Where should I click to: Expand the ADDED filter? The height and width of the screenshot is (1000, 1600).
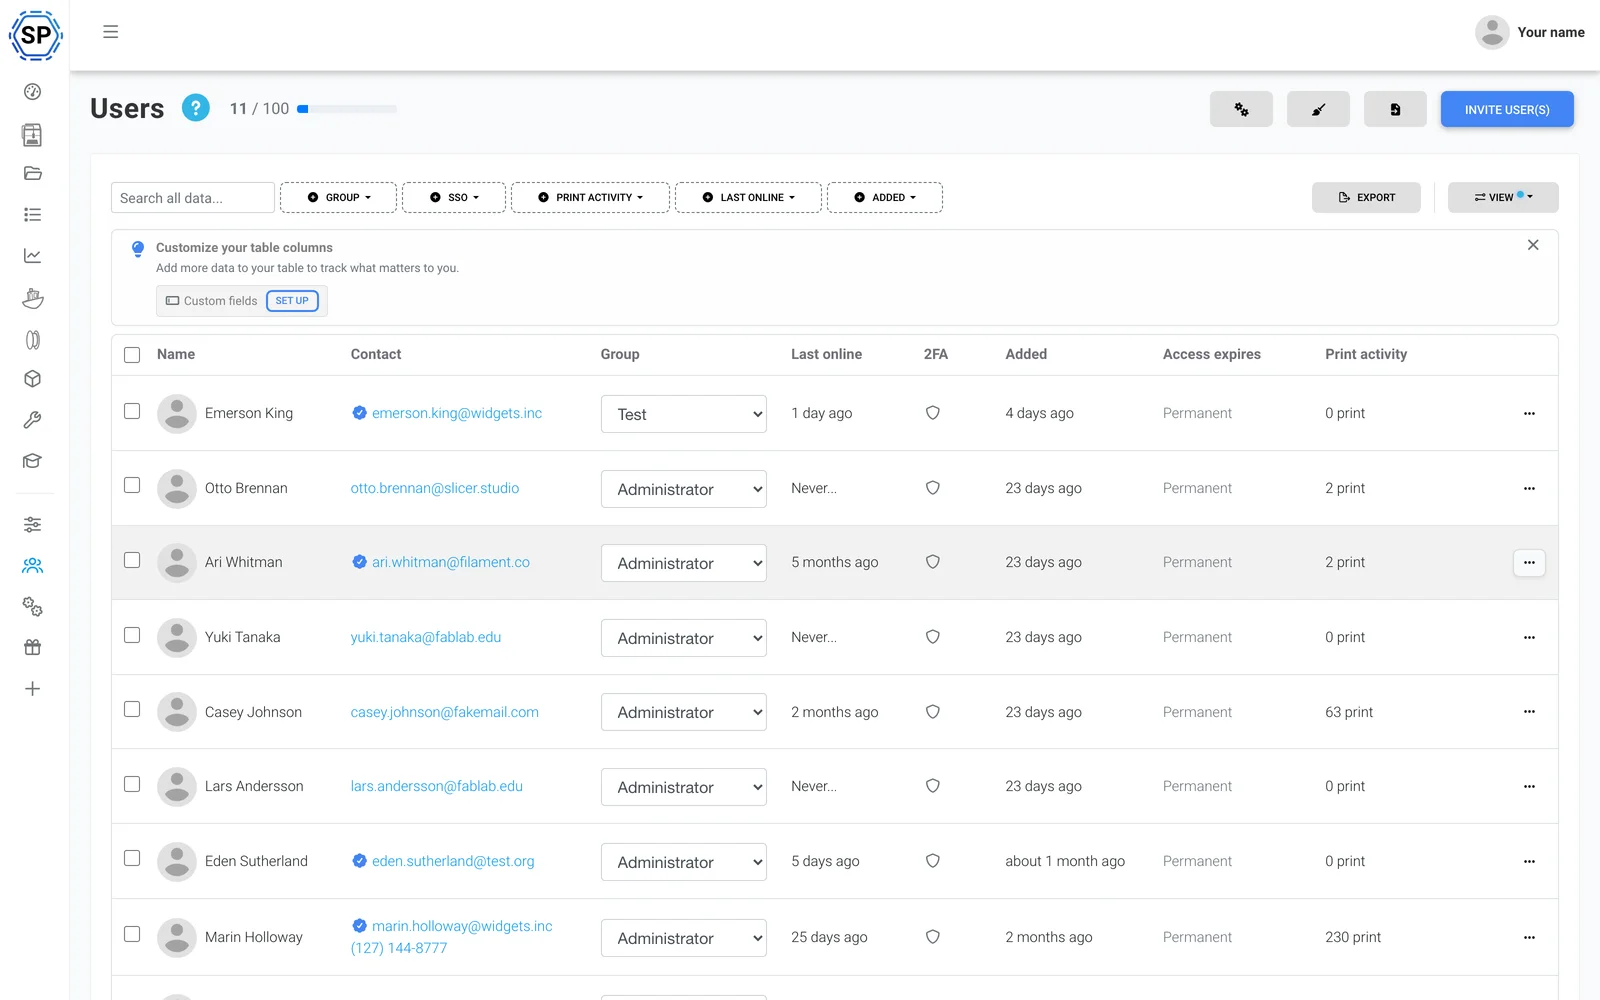(x=885, y=198)
